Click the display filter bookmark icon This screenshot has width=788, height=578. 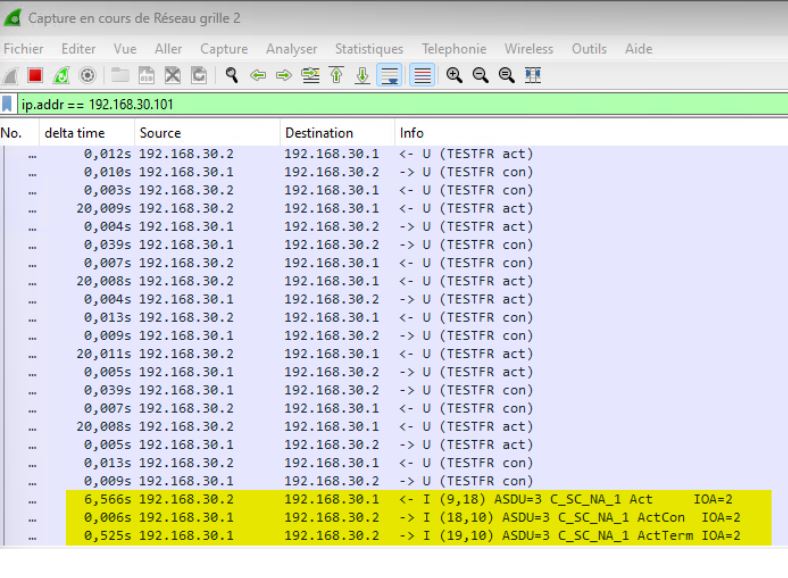[7, 105]
